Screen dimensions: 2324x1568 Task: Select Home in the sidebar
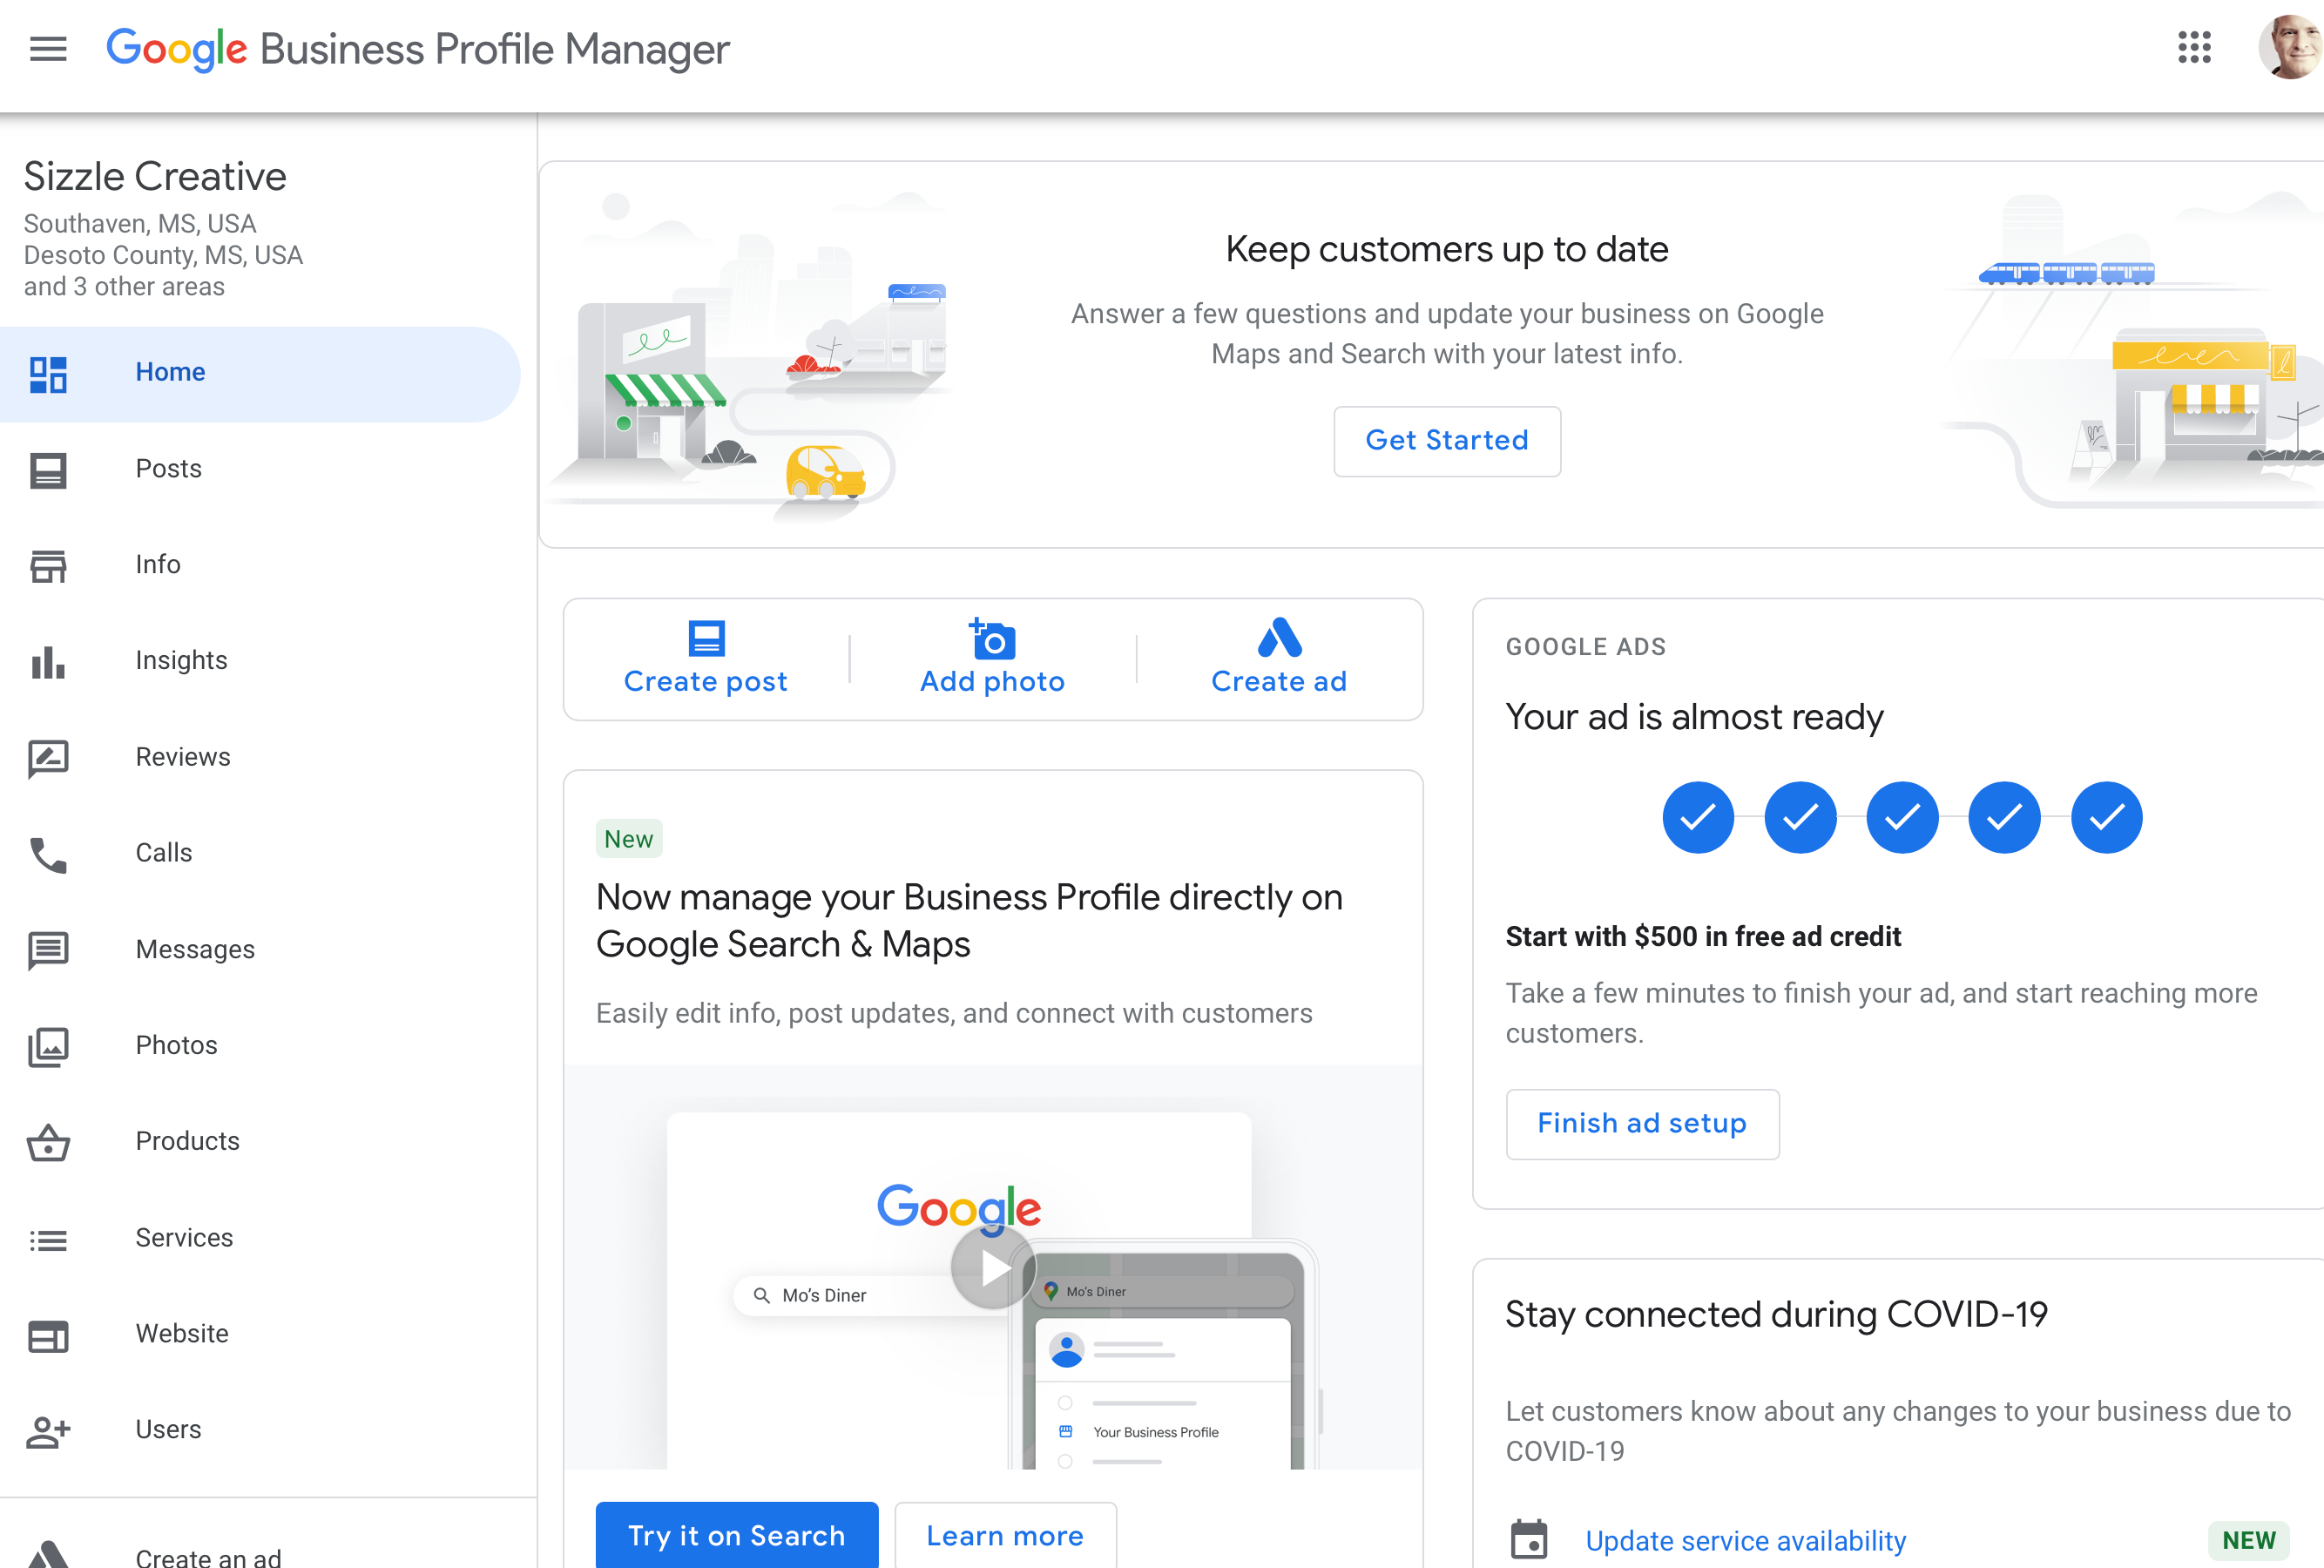pos(260,373)
